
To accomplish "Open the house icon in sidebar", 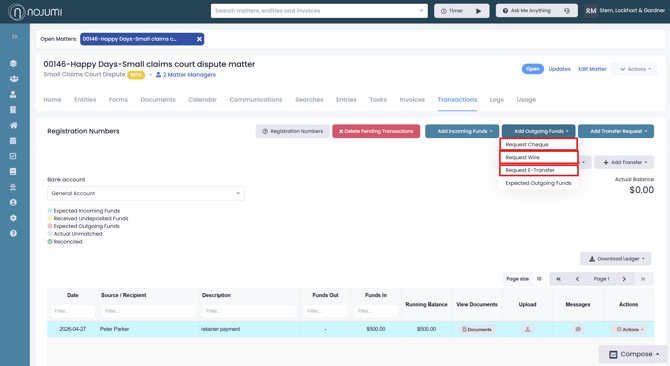I will point(14,125).
